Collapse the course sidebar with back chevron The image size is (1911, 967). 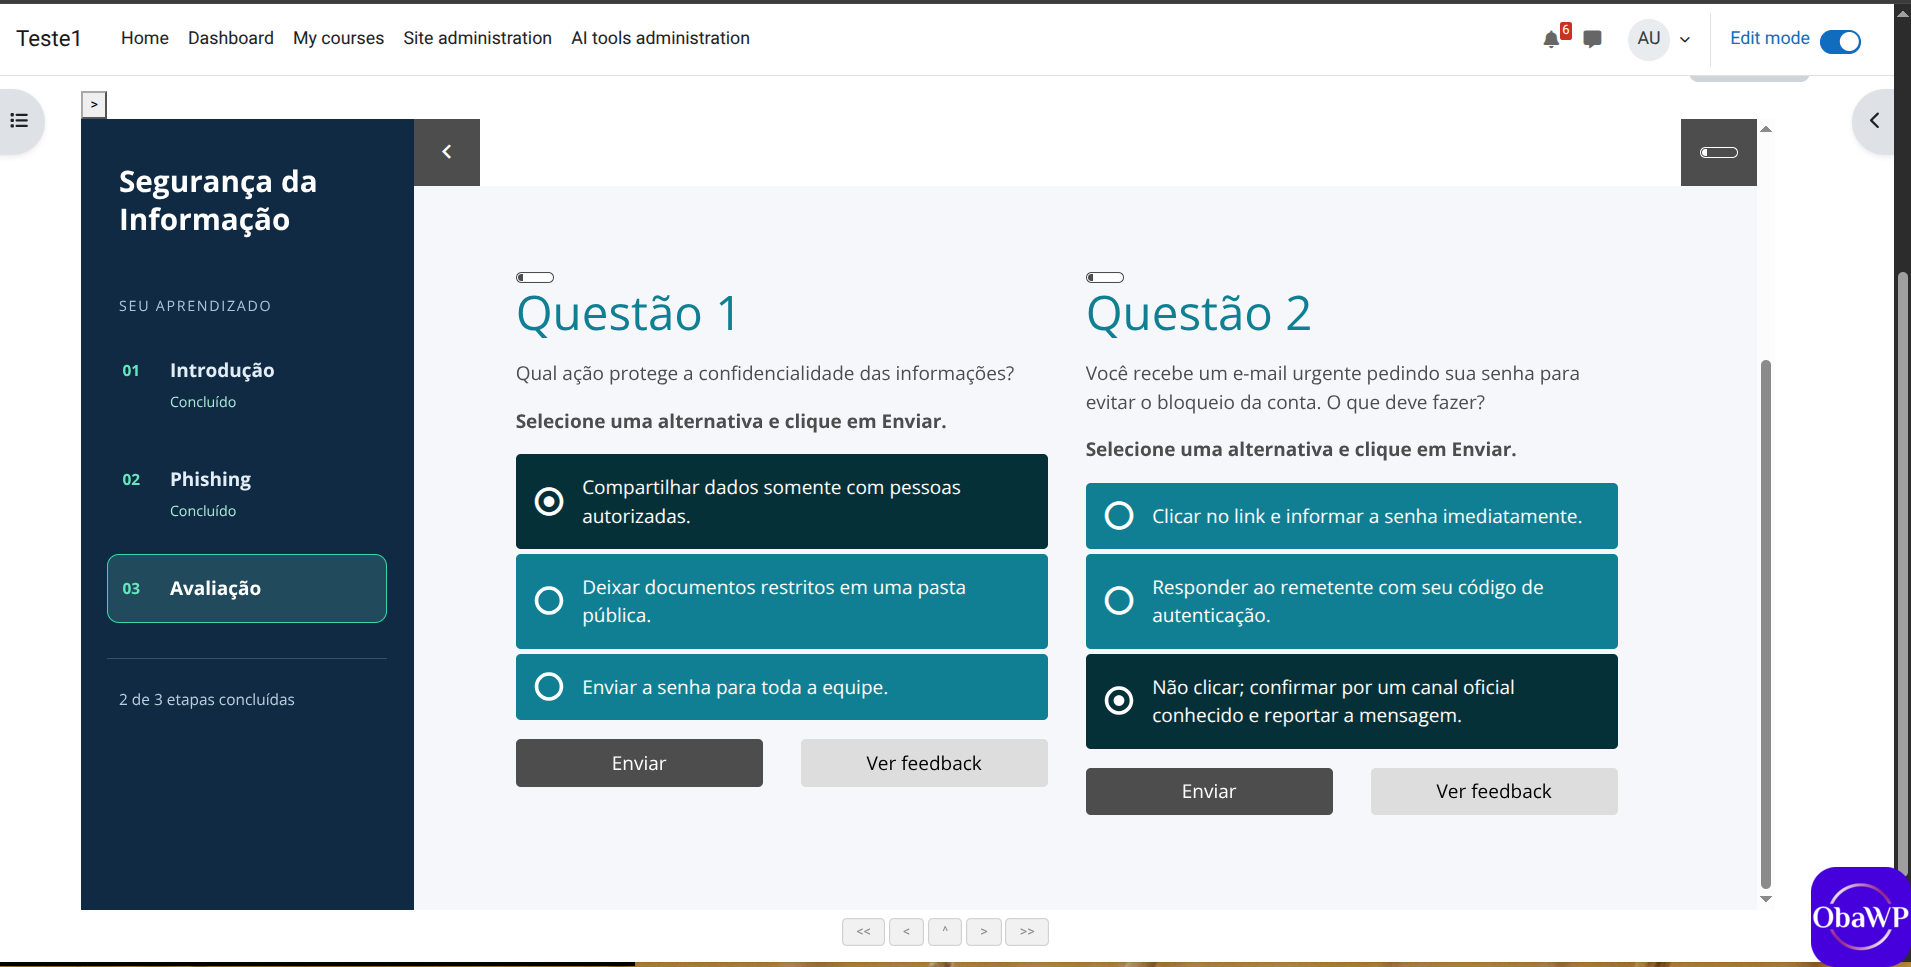(447, 152)
